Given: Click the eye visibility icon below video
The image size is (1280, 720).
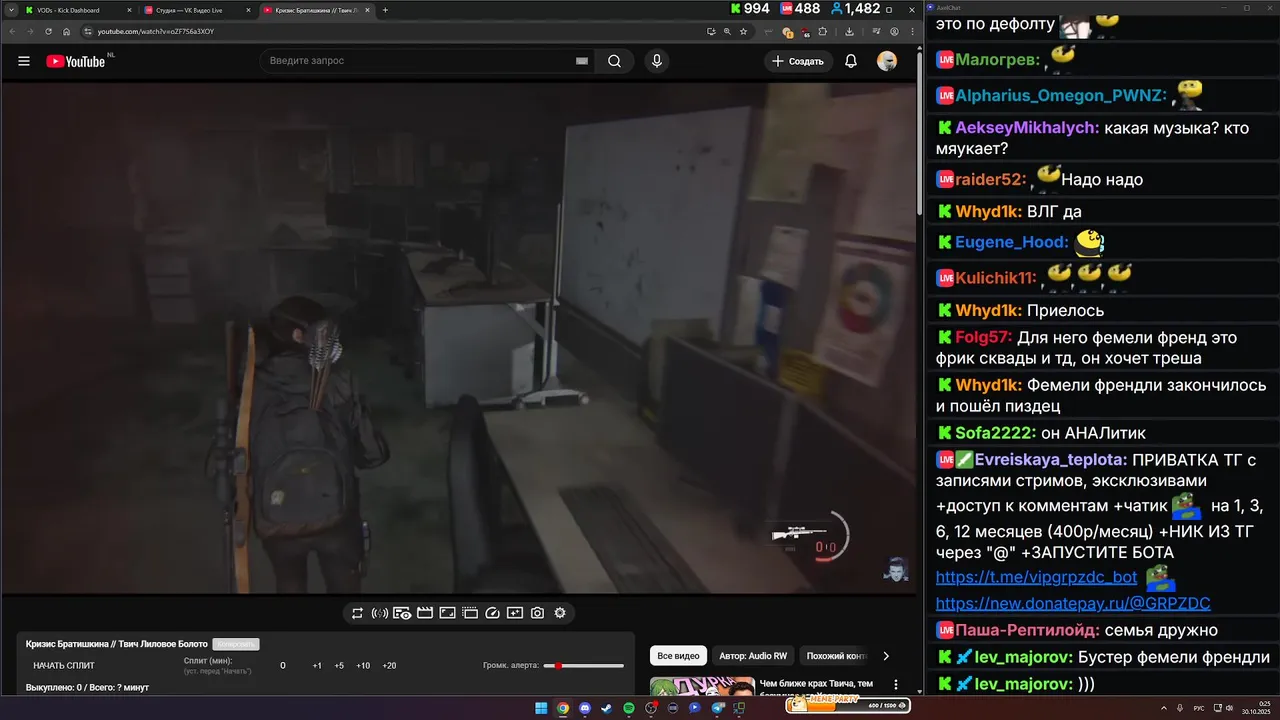Looking at the screenshot, I should coord(402,613).
